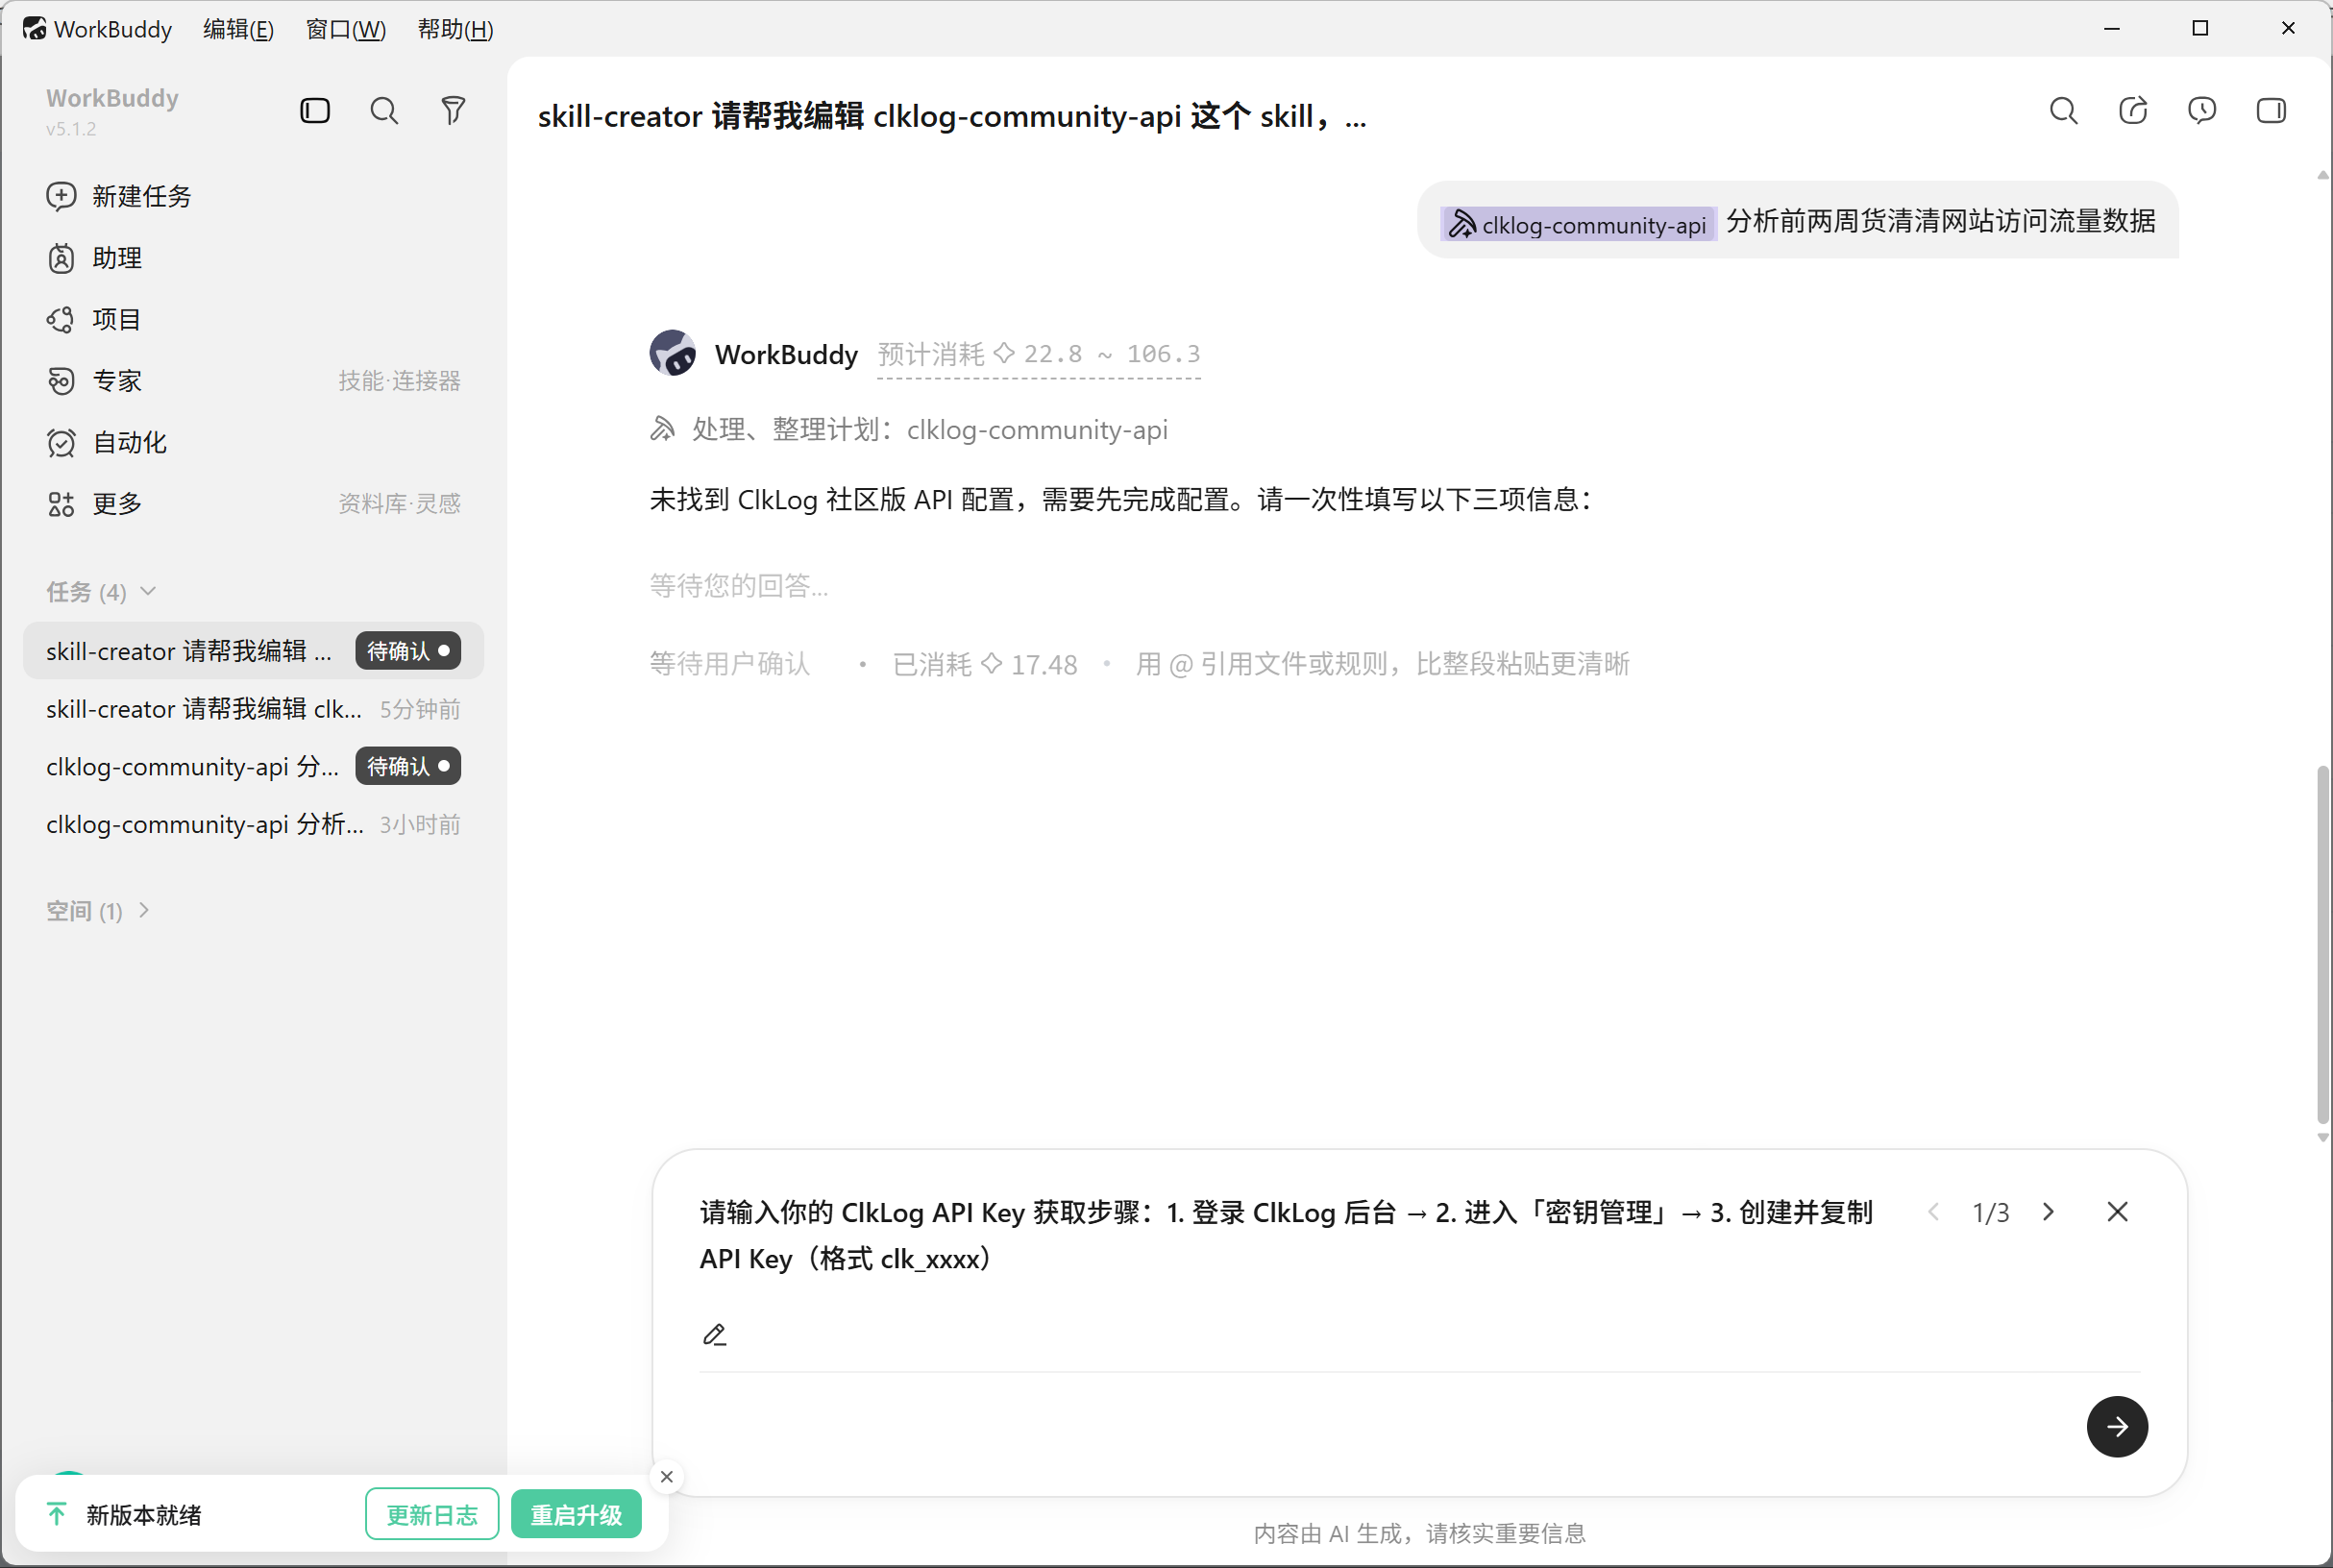Open 项目 projects item
The height and width of the screenshot is (1568, 2333).
[x=253, y=319]
